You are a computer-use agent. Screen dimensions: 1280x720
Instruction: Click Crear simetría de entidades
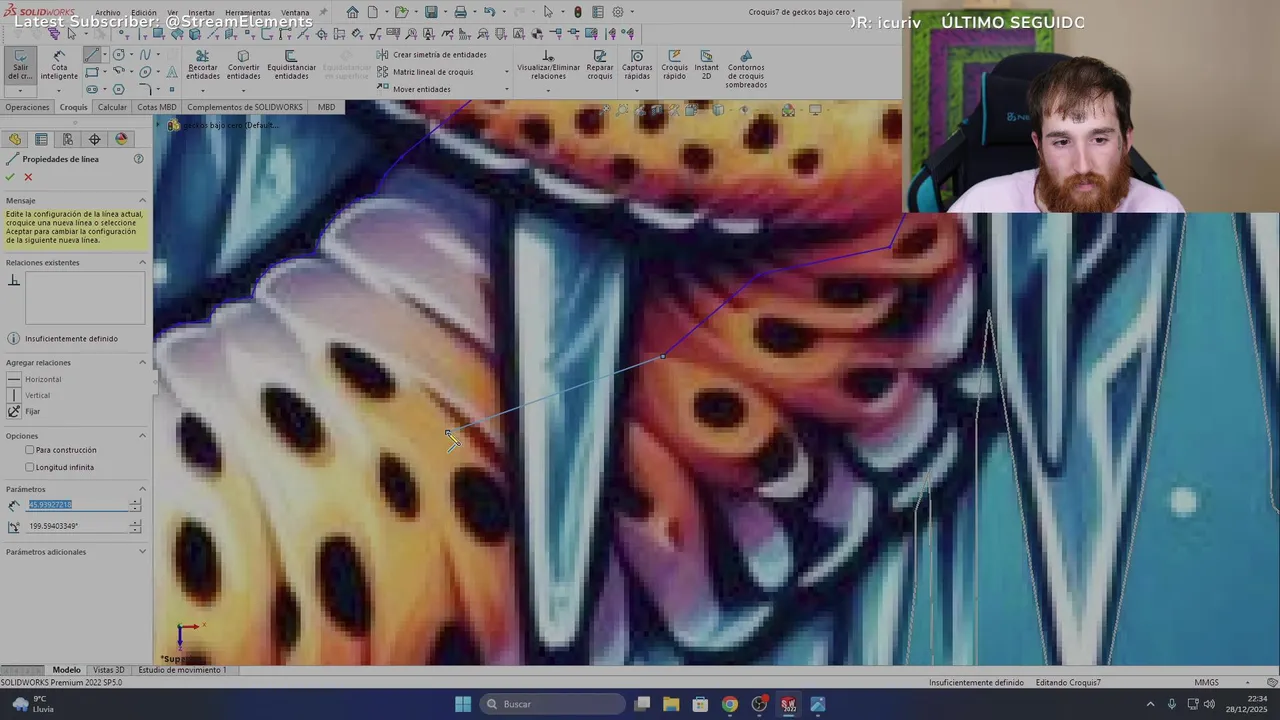(432, 55)
